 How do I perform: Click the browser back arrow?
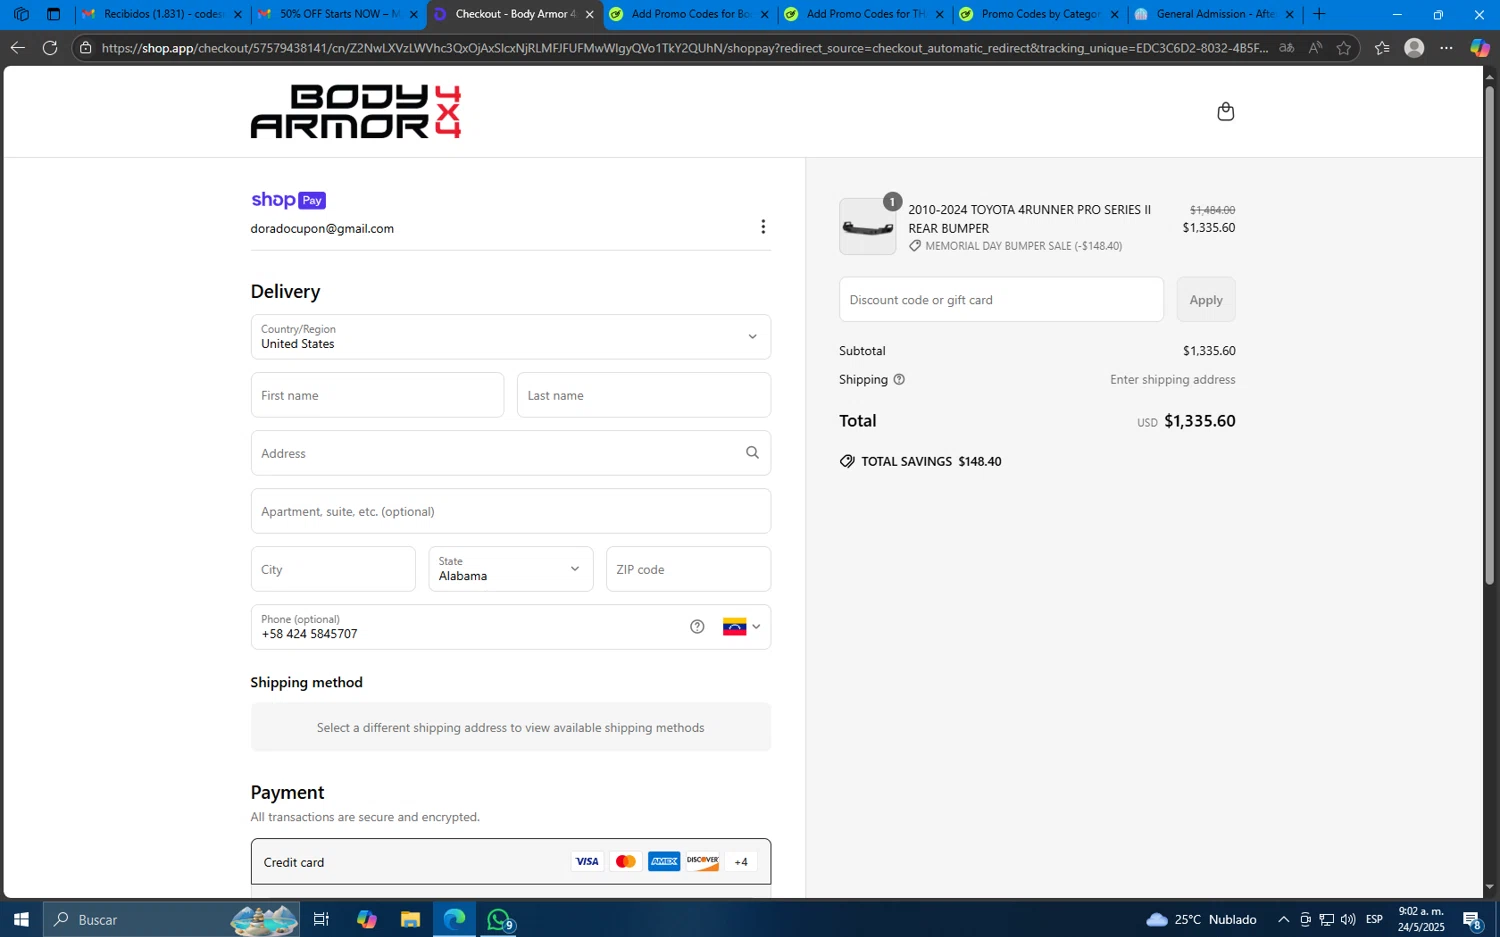coord(17,47)
